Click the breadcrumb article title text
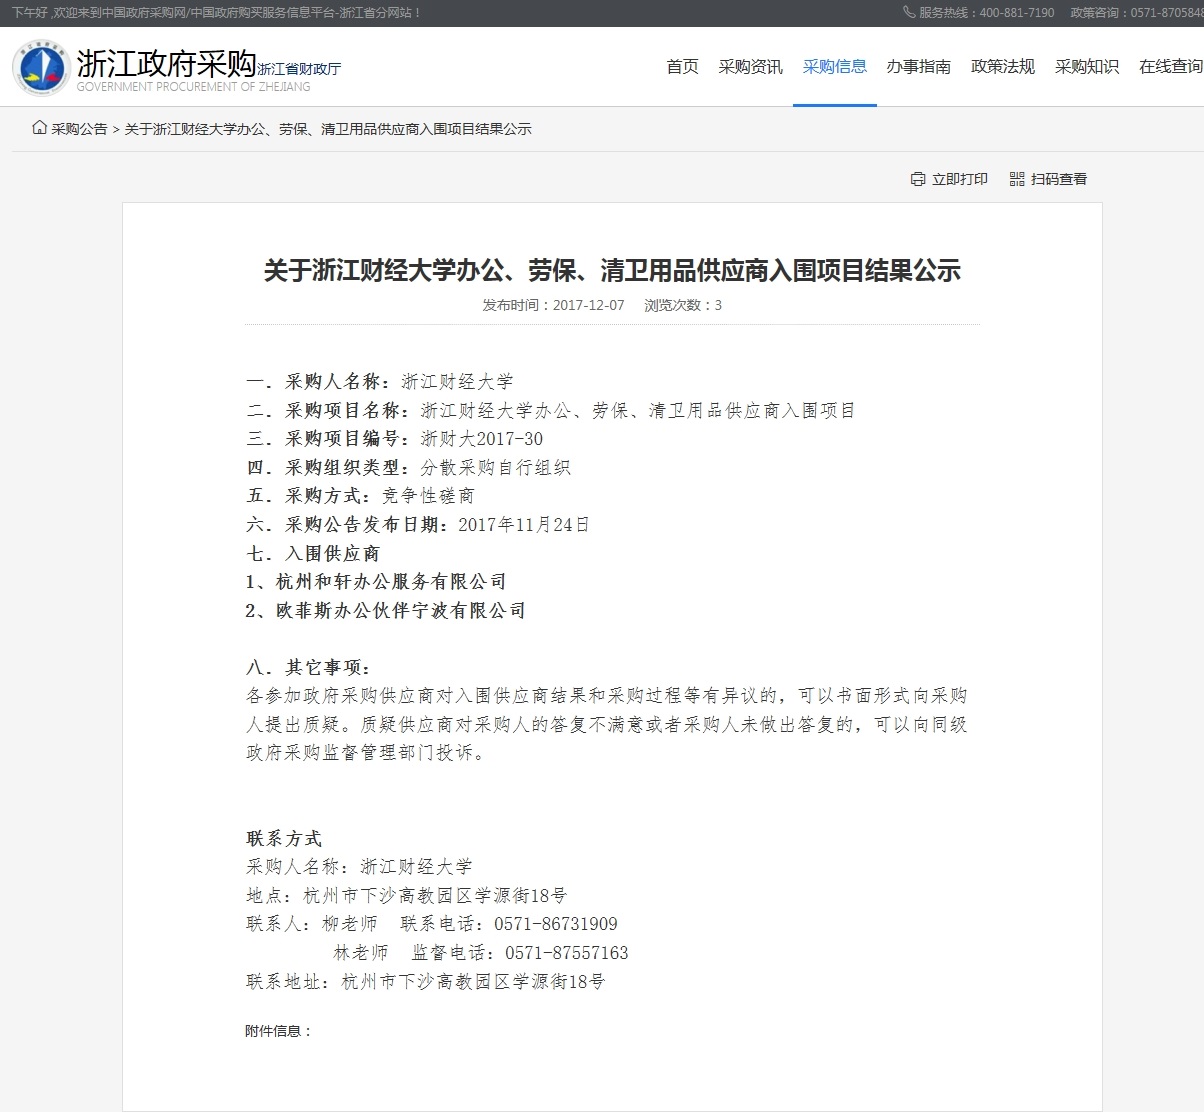The width and height of the screenshot is (1204, 1112). (328, 129)
